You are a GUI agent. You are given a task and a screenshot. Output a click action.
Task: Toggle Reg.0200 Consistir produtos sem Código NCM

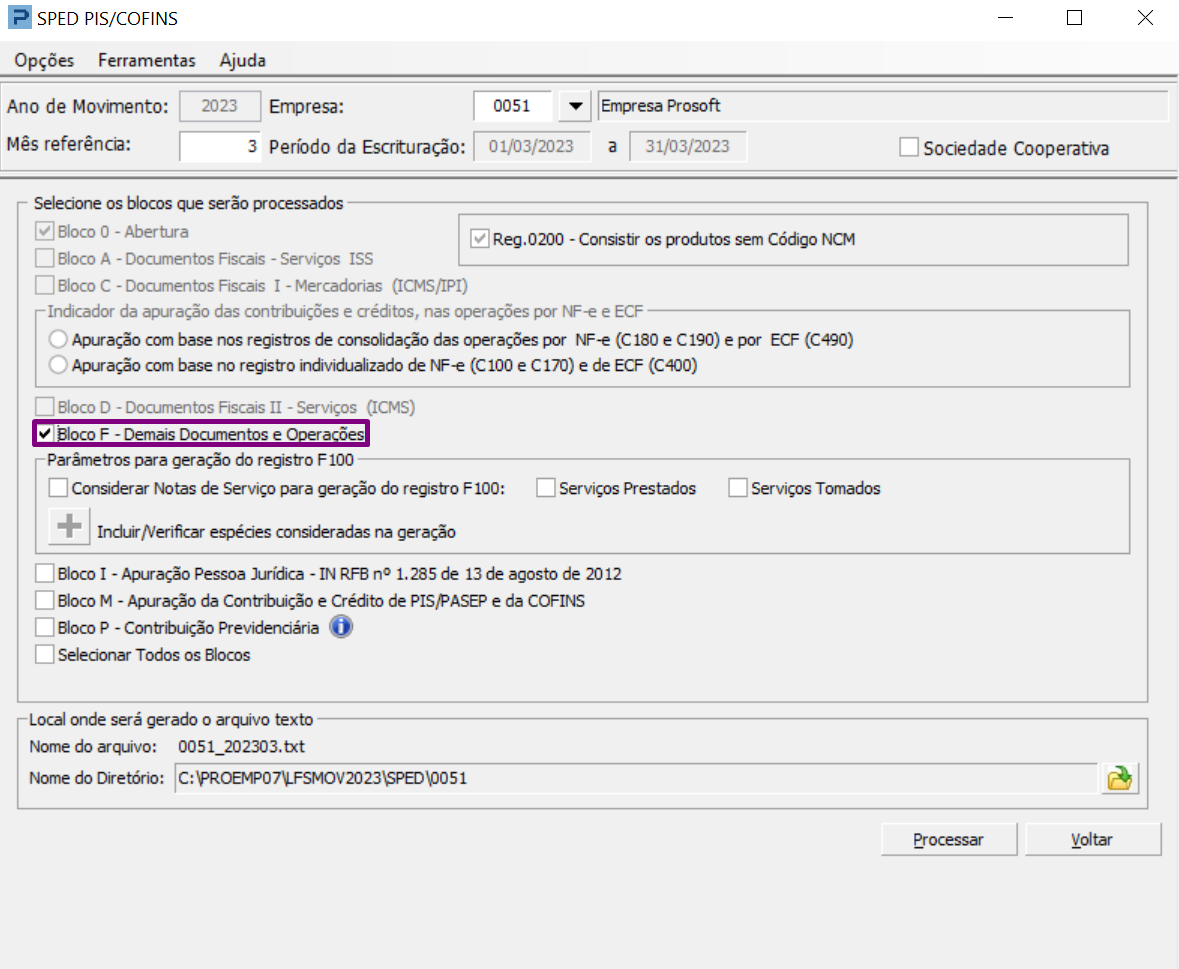(x=479, y=239)
